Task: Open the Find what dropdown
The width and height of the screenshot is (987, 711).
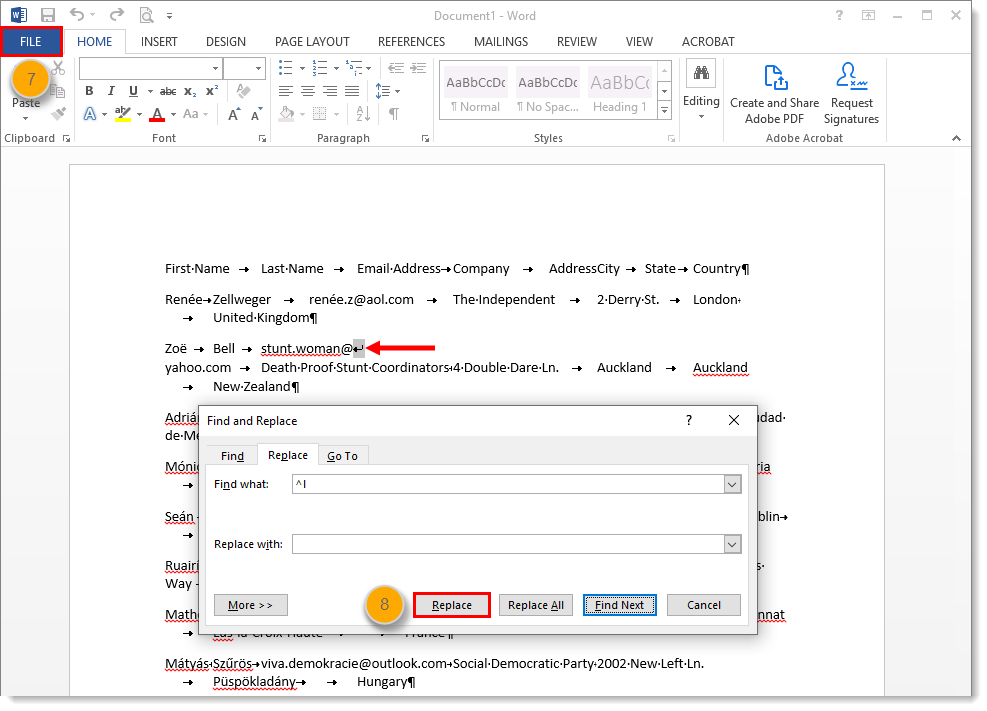Action: click(x=730, y=484)
